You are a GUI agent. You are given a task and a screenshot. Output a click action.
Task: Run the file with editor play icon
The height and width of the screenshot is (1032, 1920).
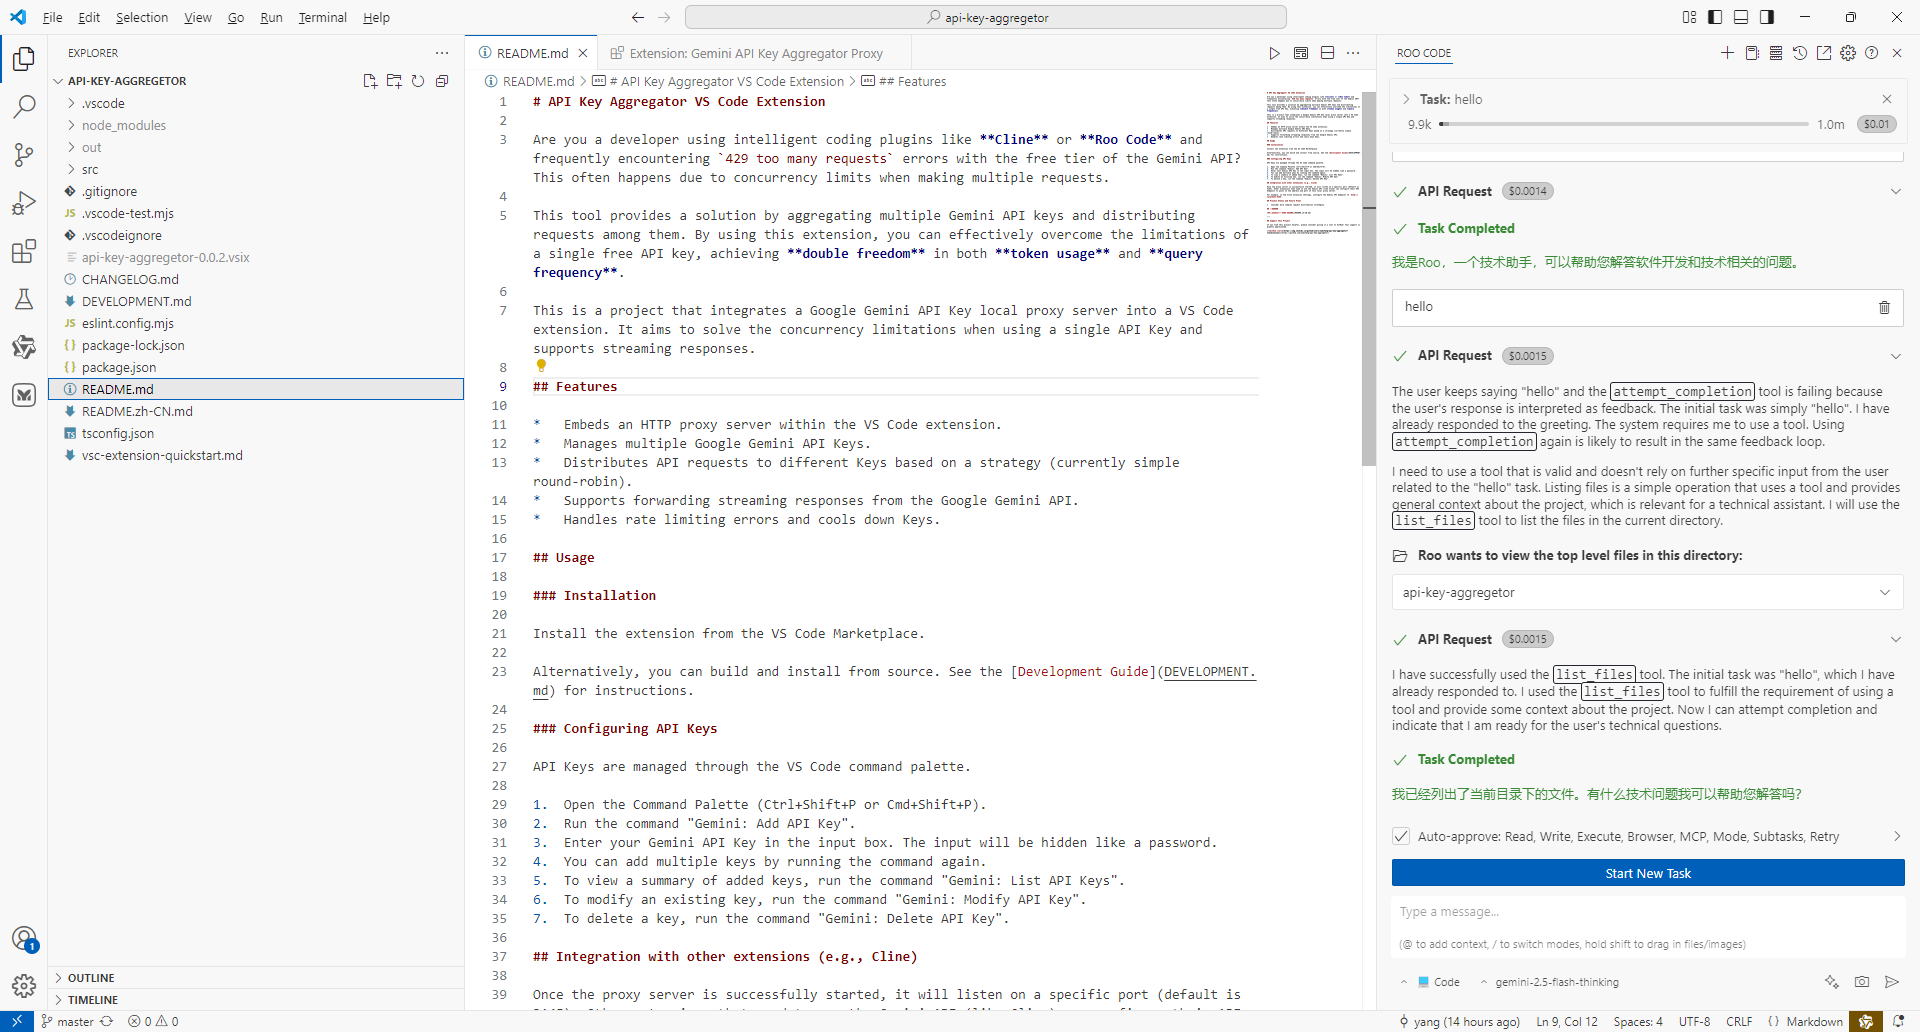[x=1274, y=53]
